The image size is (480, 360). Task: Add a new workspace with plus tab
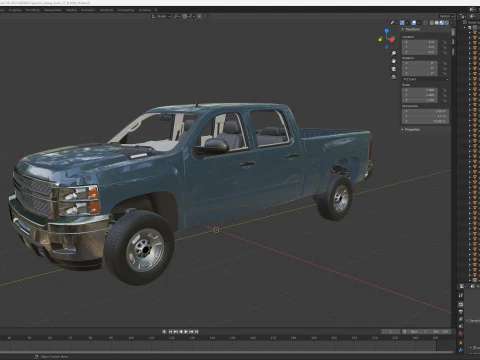click(x=156, y=10)
